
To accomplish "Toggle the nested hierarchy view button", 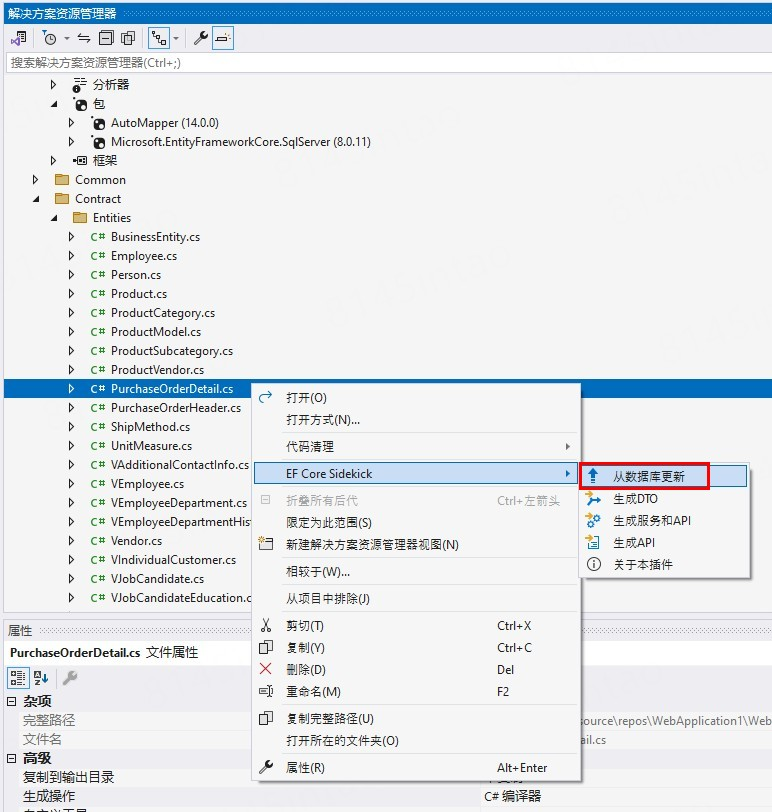I will [158, 38].
